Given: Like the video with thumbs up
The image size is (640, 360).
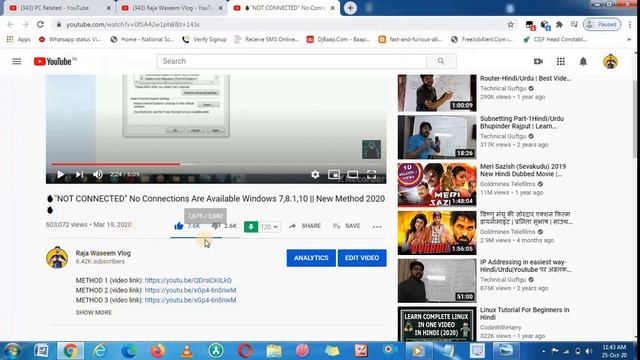Looking at the screenshot, I should pyautogui.click(x=179, y=226).
